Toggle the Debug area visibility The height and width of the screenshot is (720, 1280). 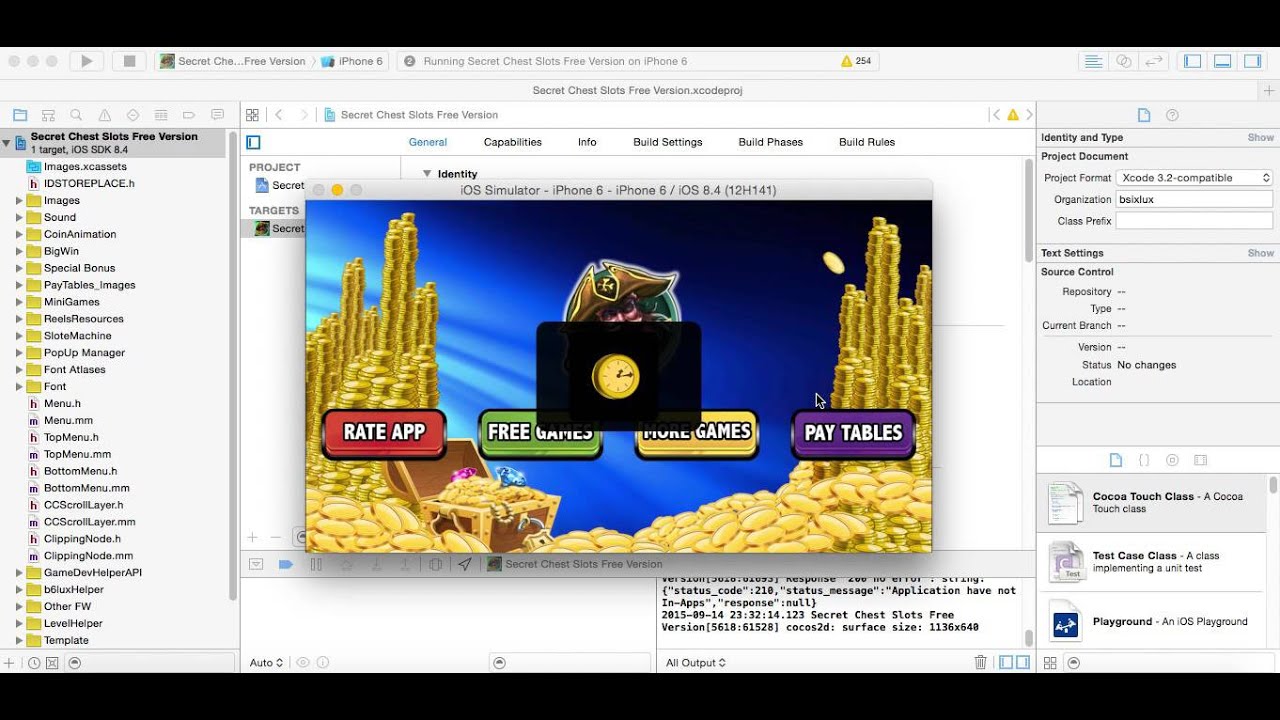[1222, 61]
